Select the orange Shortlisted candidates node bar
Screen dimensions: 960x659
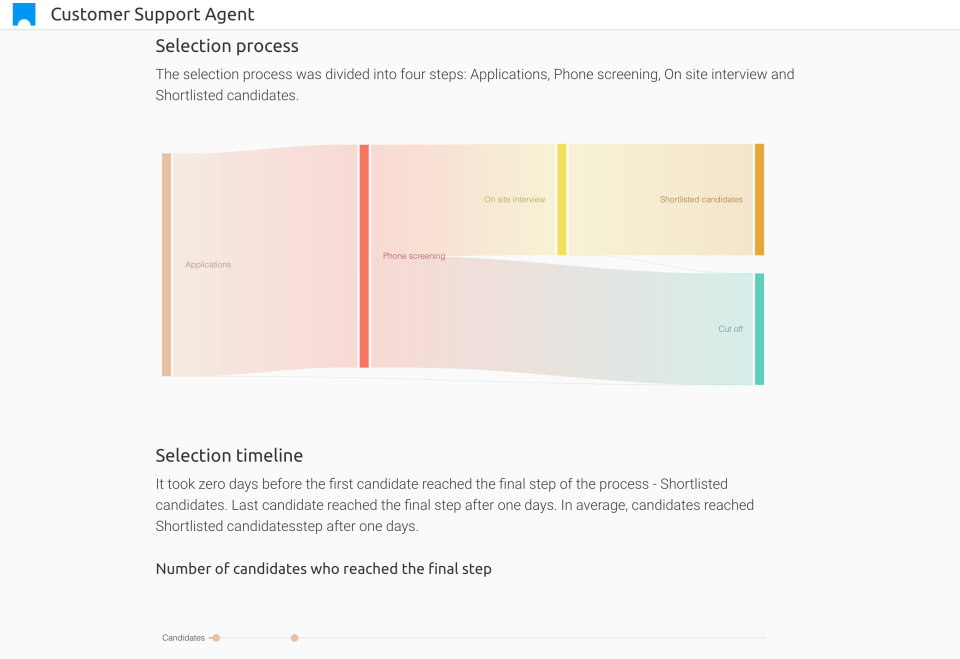[759, 199]
